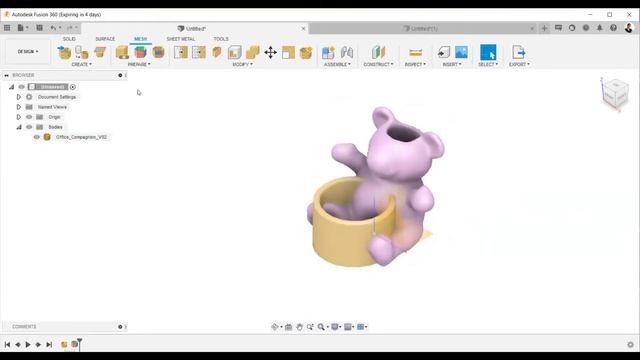Select the Plane Cut tool icon

pos(217,52)
